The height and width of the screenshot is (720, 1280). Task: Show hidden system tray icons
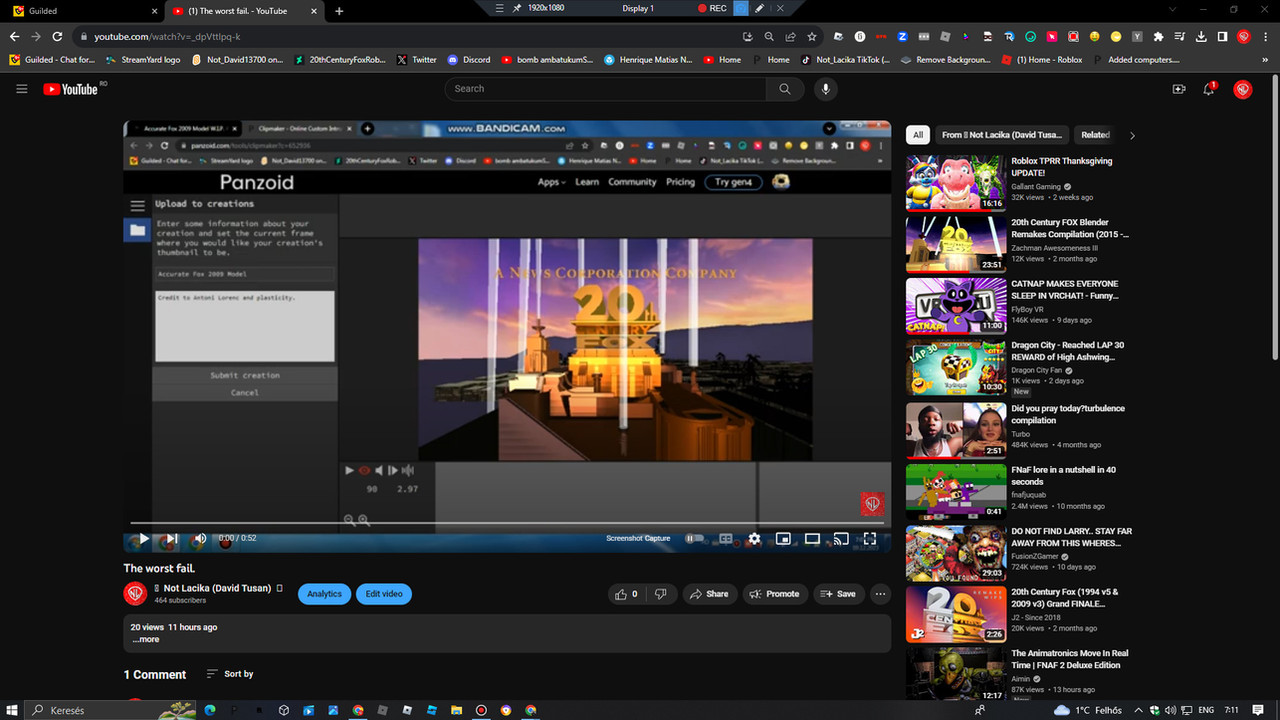[x=1140, y=710]
